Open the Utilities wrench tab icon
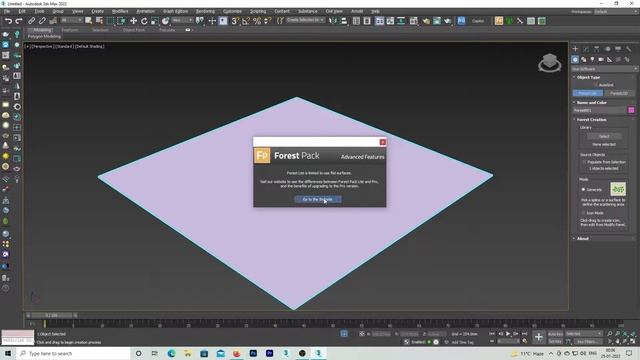 click(629, 49)
